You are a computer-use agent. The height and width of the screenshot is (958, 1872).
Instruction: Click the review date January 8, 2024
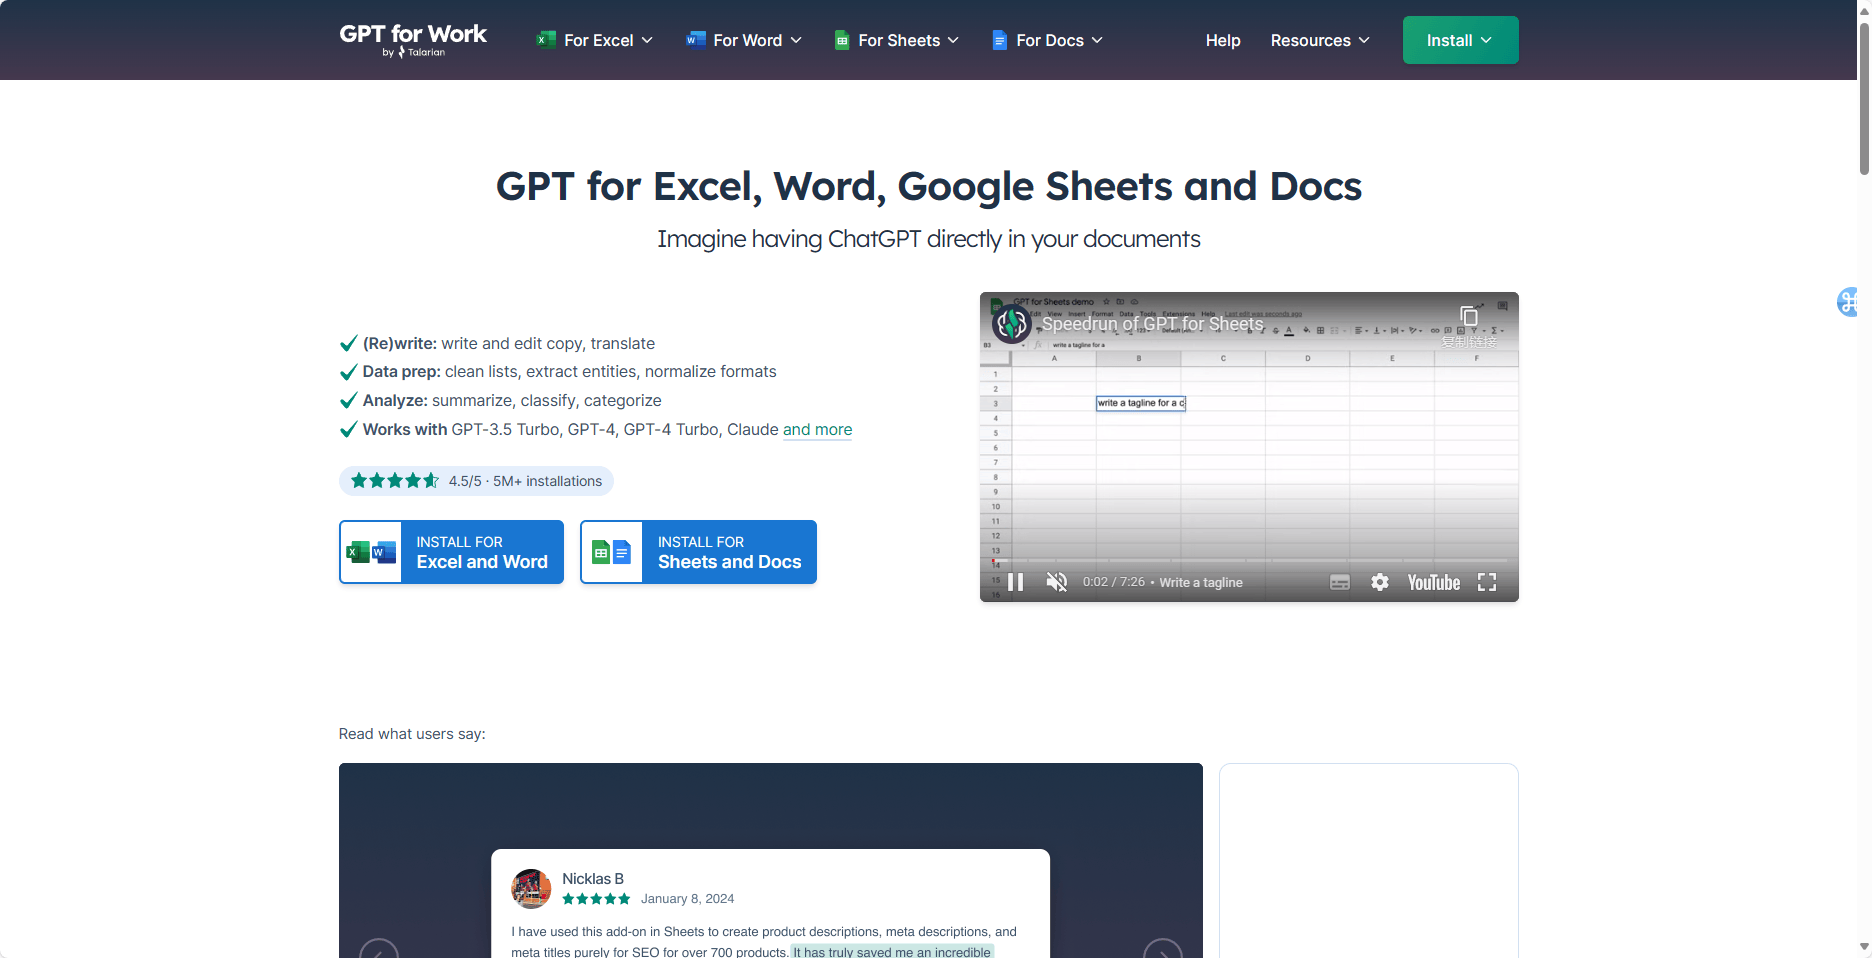(x=687, y=899)
